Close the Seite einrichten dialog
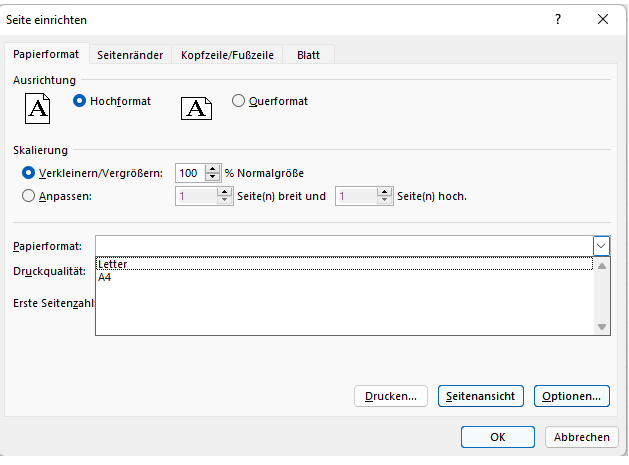 (603, 19)
